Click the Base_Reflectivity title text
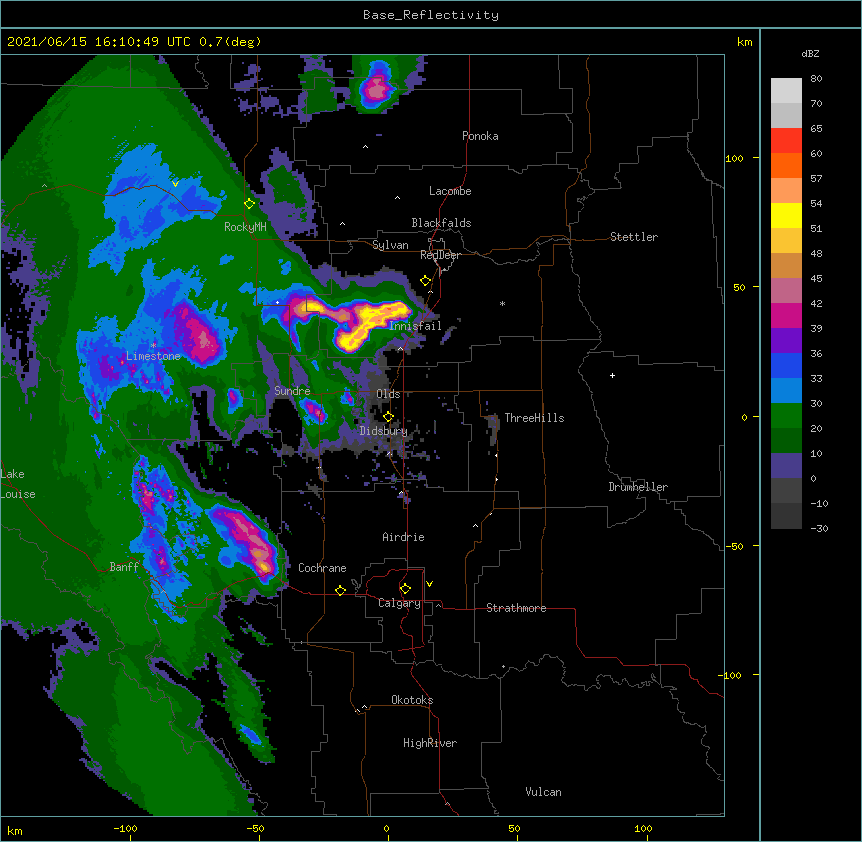 (430, 15)
